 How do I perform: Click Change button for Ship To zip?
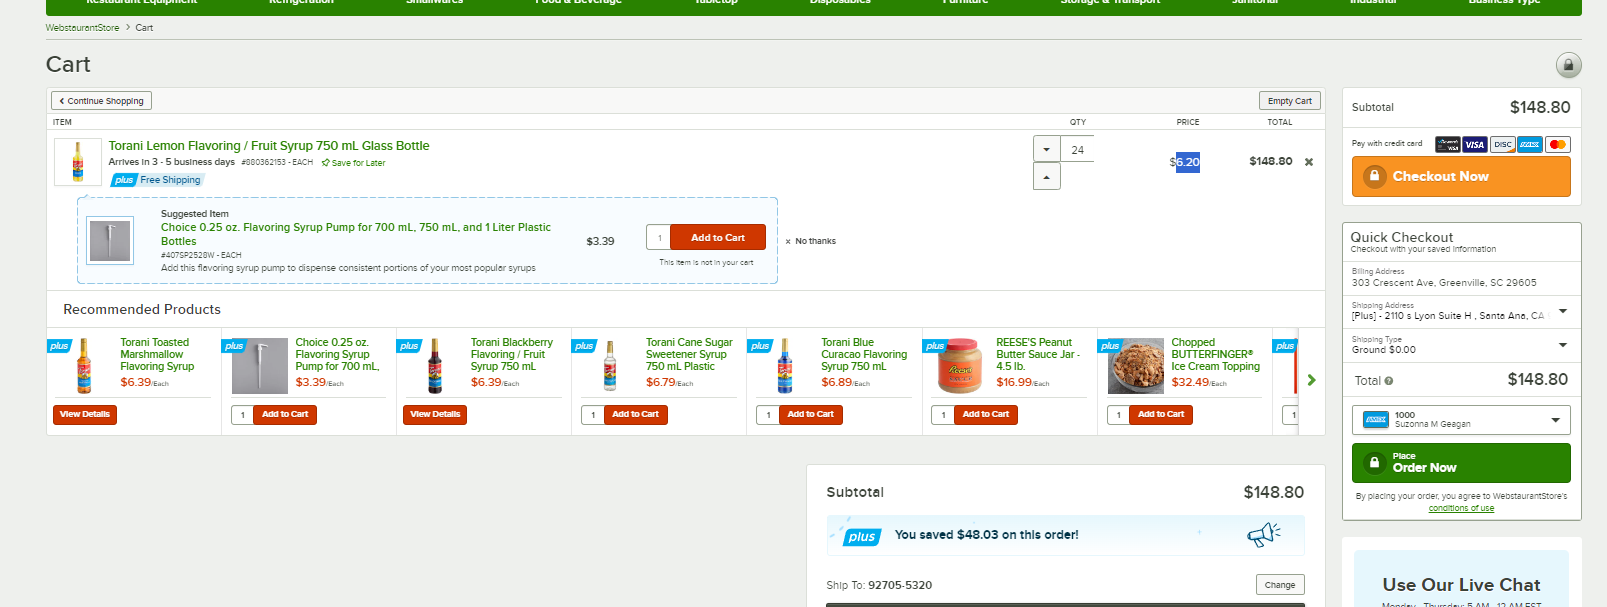tap(1280, 585)
